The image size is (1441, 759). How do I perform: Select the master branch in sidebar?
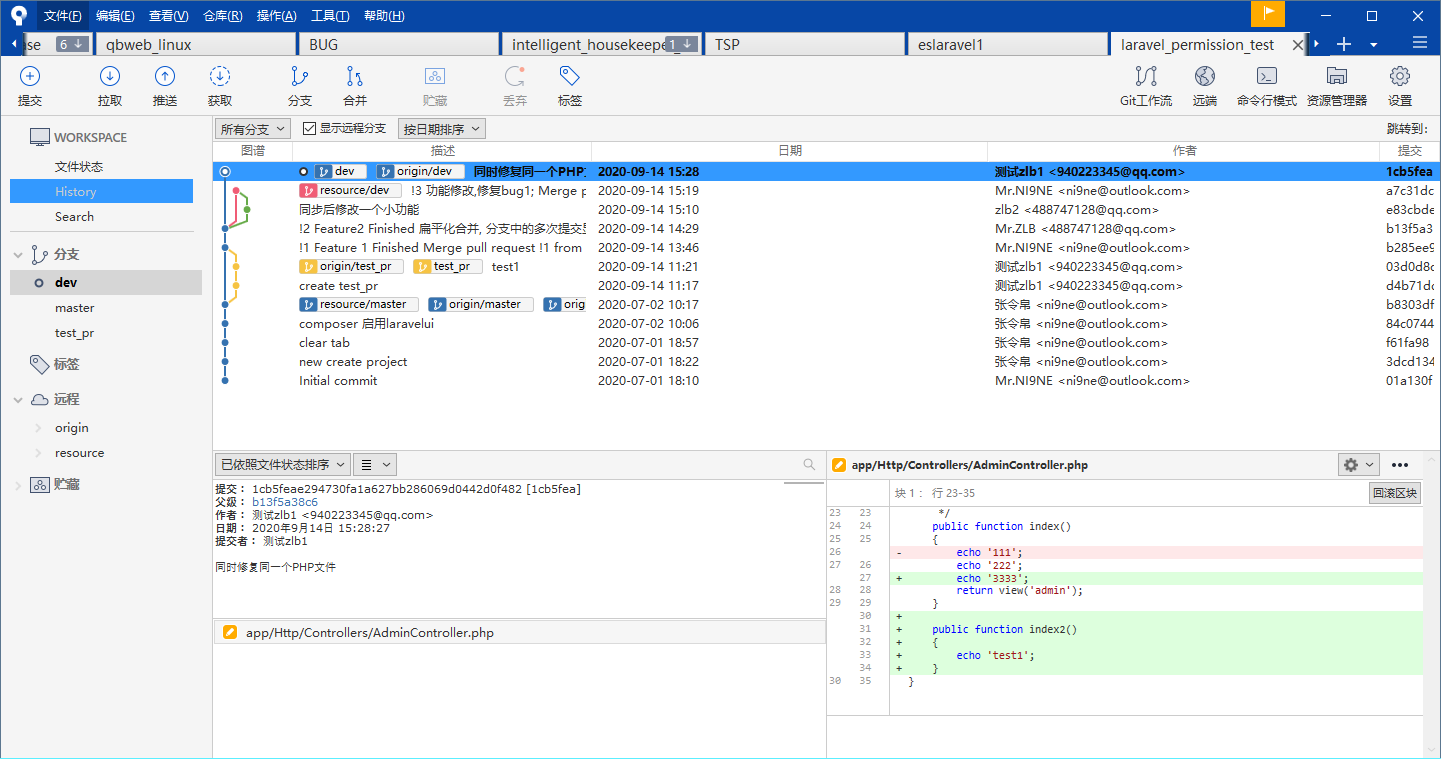[75, 308]
